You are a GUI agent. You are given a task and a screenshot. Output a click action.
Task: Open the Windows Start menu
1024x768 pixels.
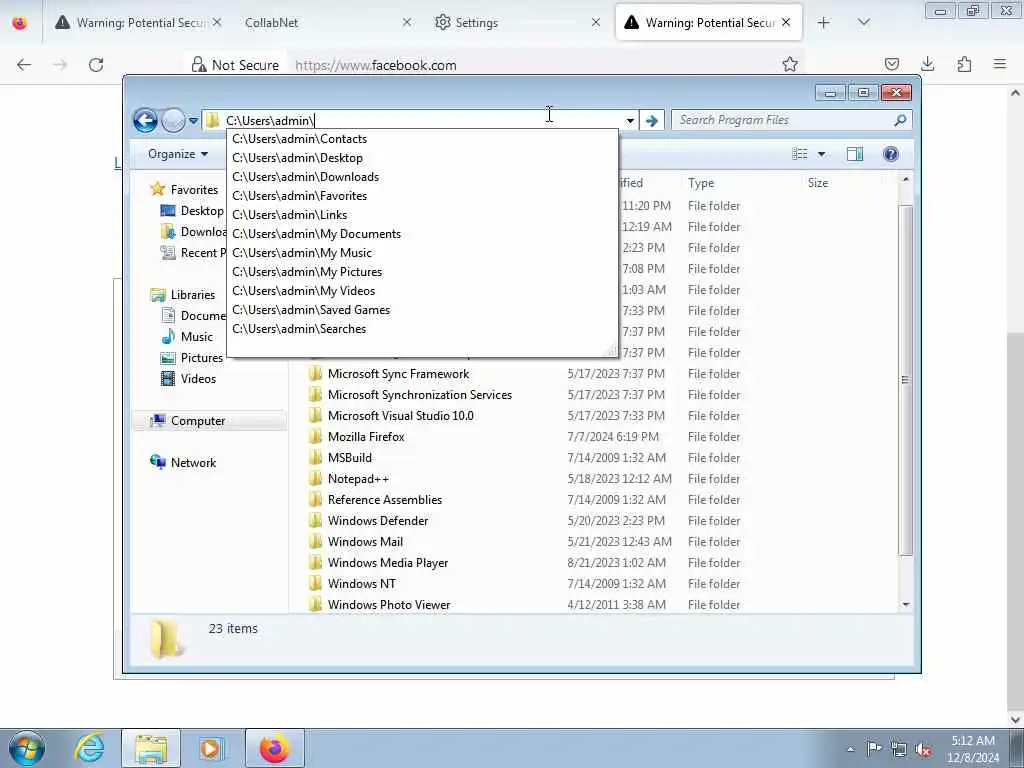point(27,748)
